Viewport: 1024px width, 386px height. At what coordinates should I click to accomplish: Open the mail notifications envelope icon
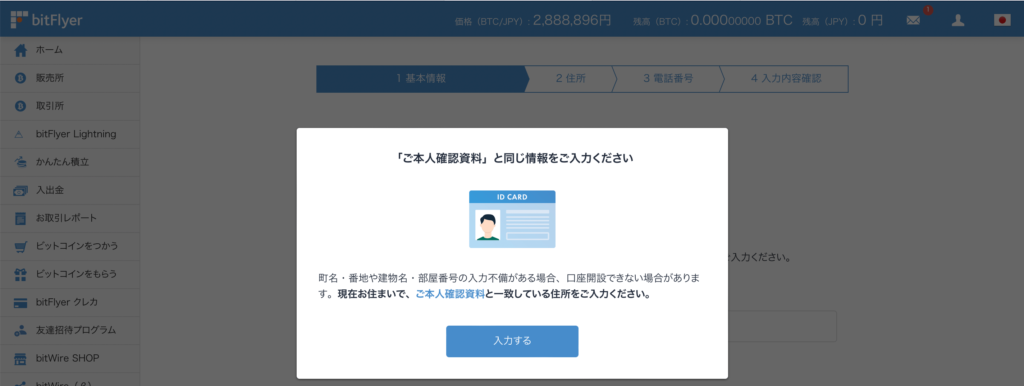913,20
